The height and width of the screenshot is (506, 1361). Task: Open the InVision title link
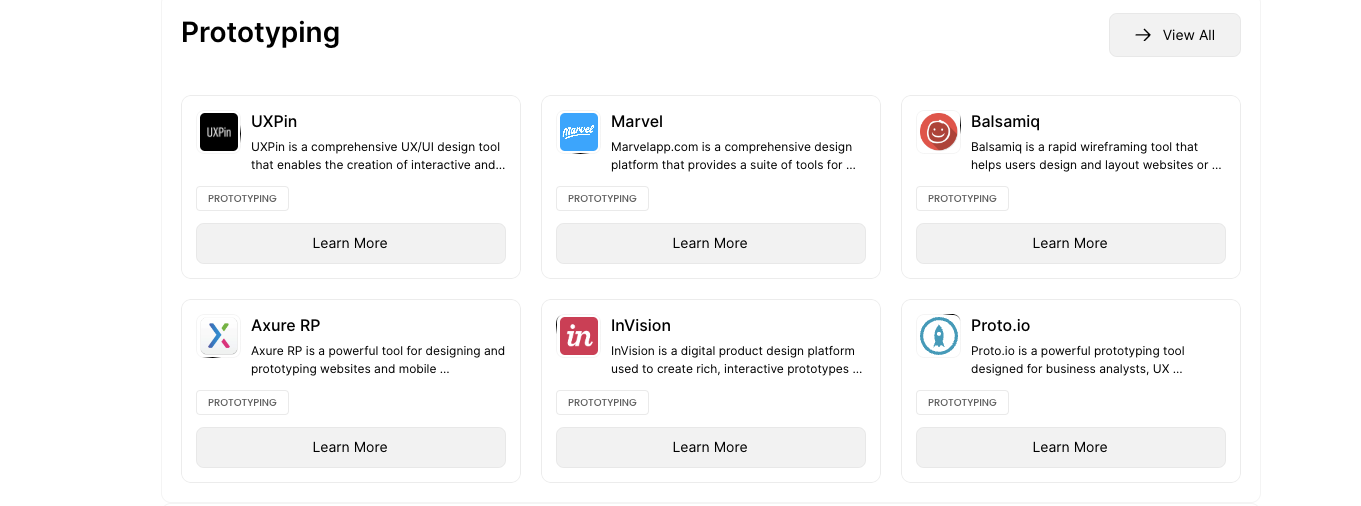[x=641, y=326]
